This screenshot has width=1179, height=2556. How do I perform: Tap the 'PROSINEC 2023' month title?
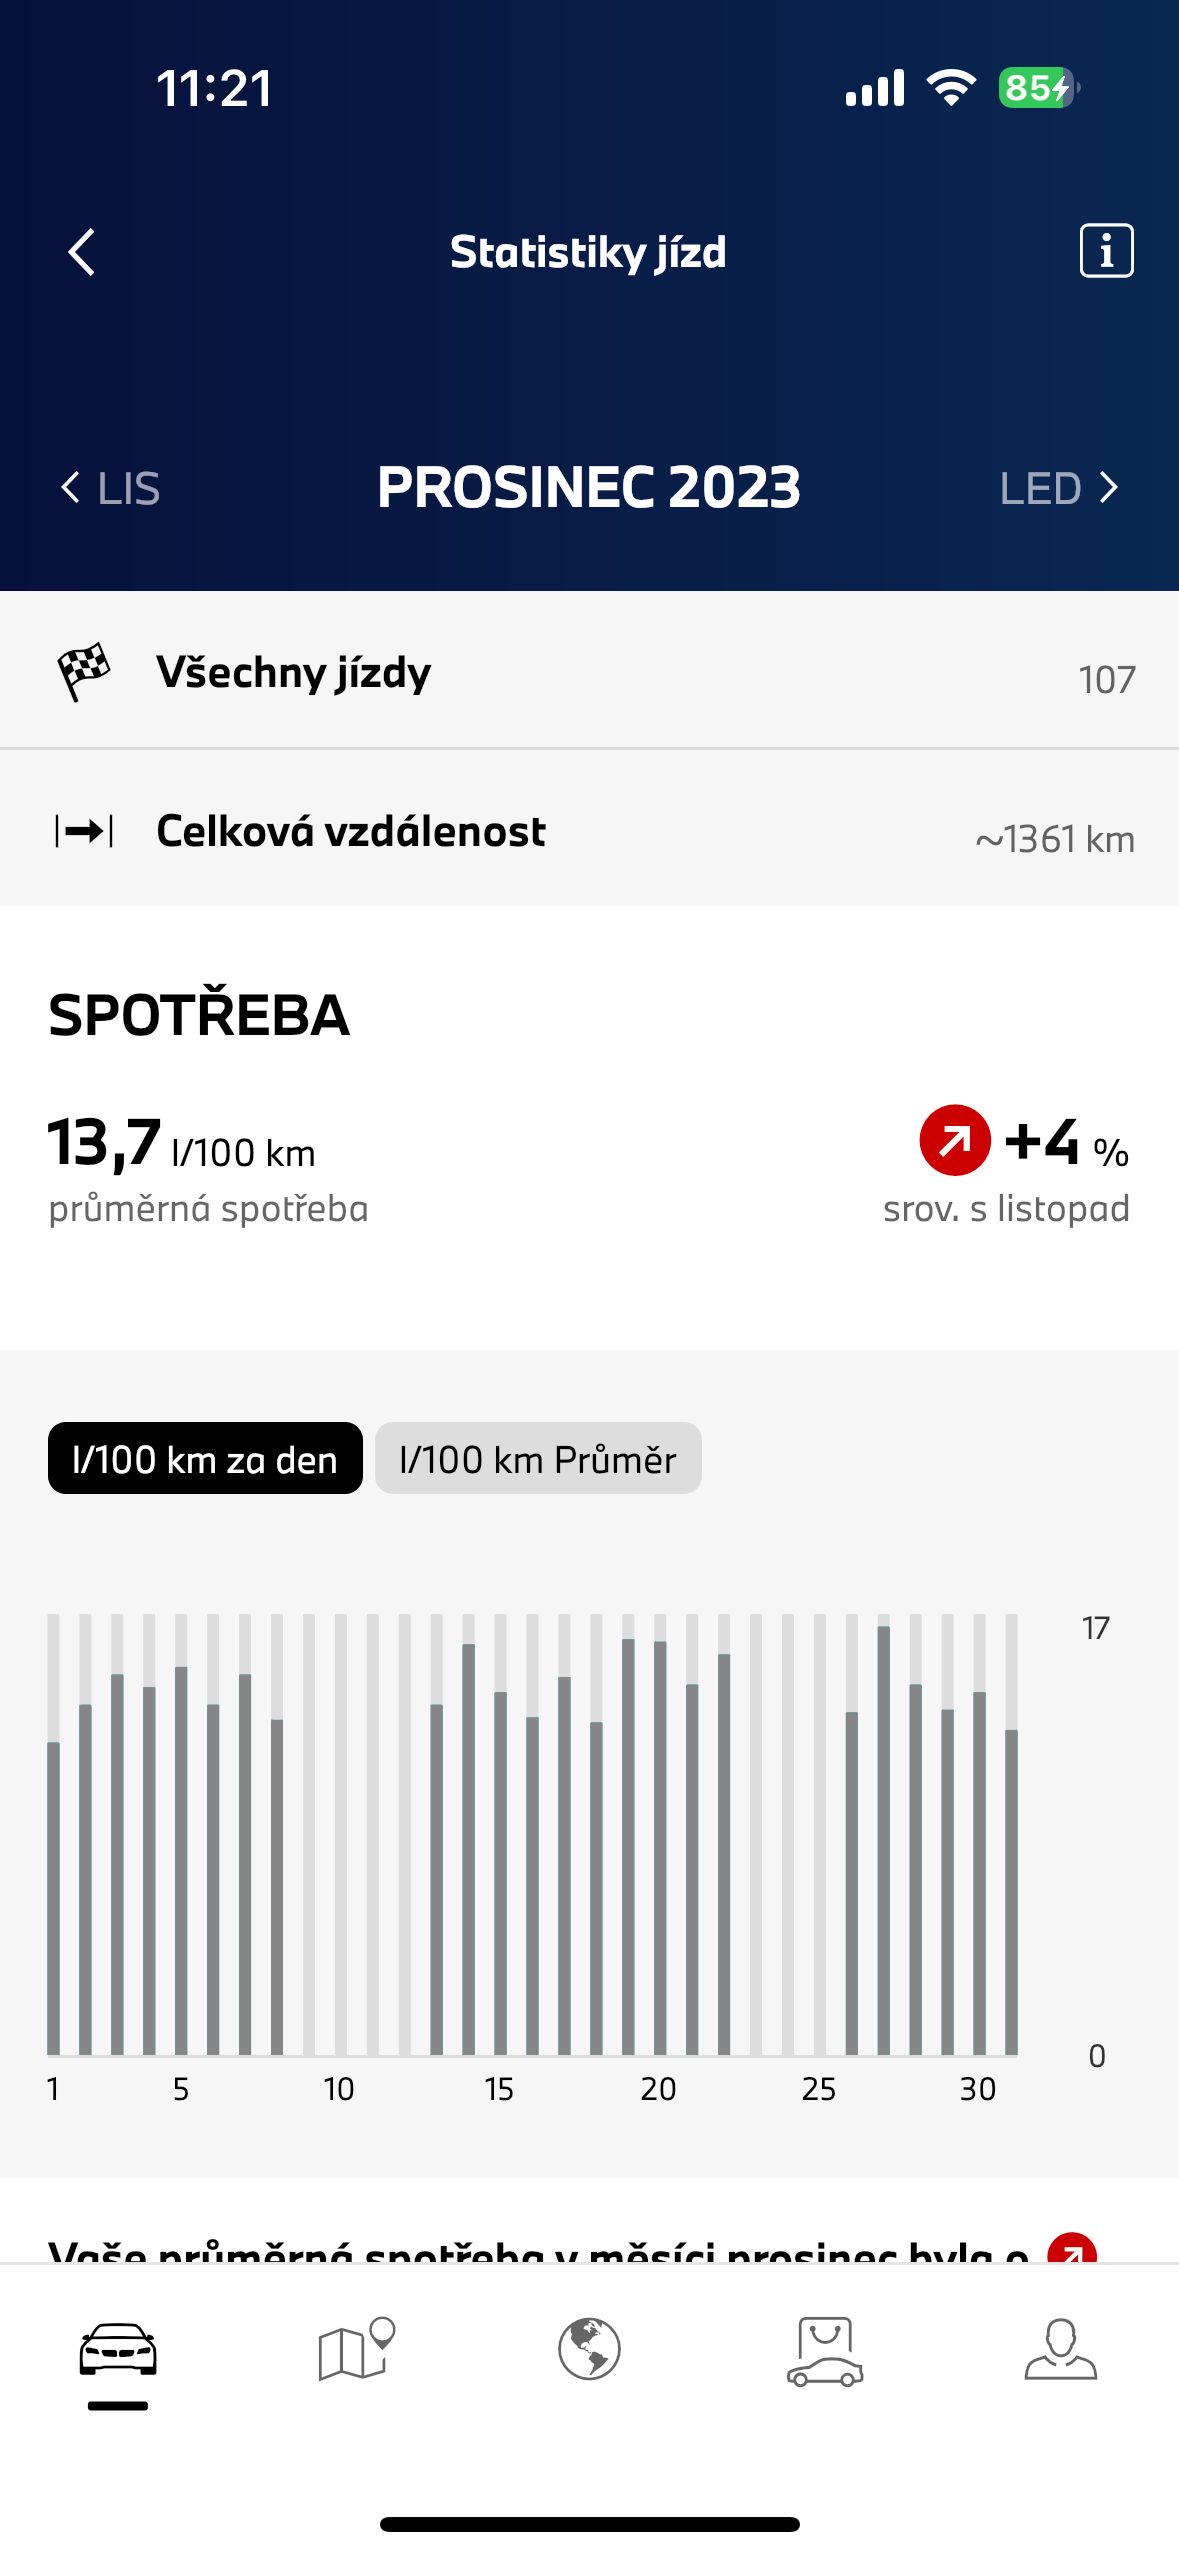[x=589, y=488]
